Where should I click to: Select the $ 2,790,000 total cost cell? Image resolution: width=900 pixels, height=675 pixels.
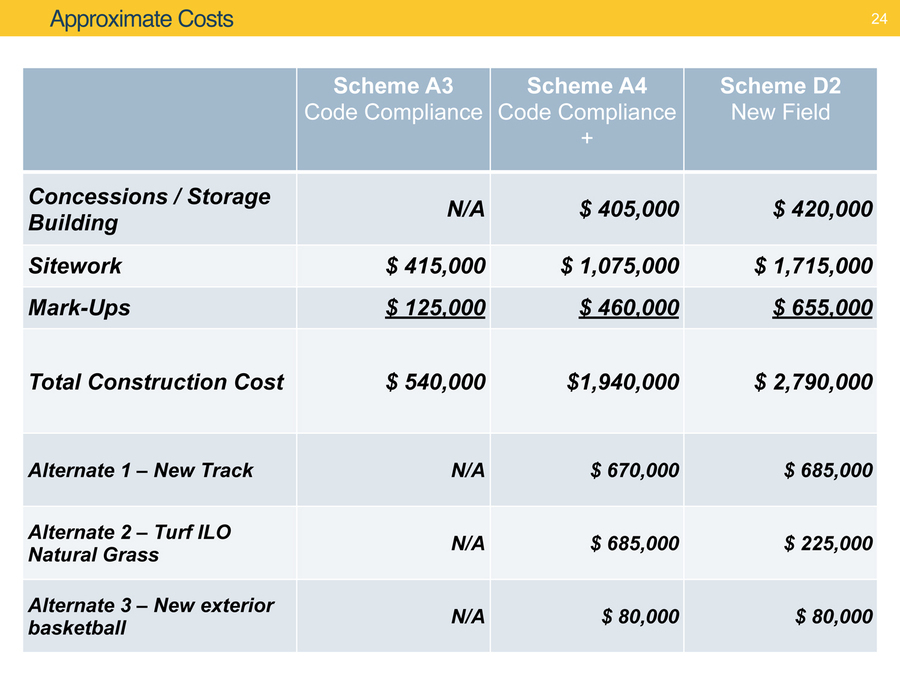[x=816, y=382]
